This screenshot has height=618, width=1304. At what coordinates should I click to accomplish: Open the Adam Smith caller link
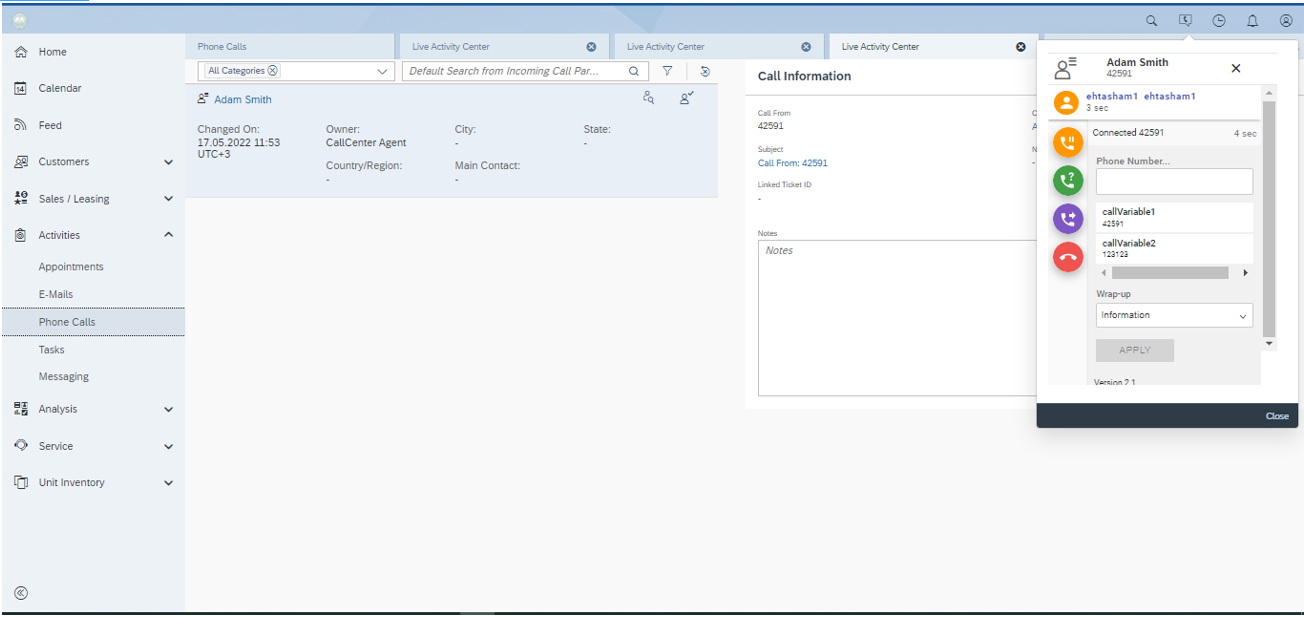pyautogui.click(x=242, y=100)
